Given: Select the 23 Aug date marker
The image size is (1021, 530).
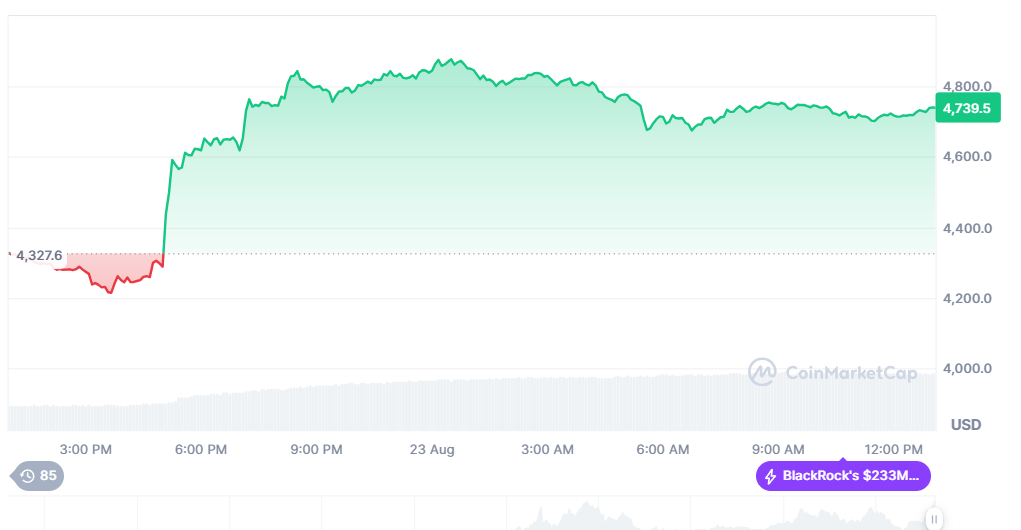Looking at the screenshot, I should pyautogui.click(x=432, y=450).
